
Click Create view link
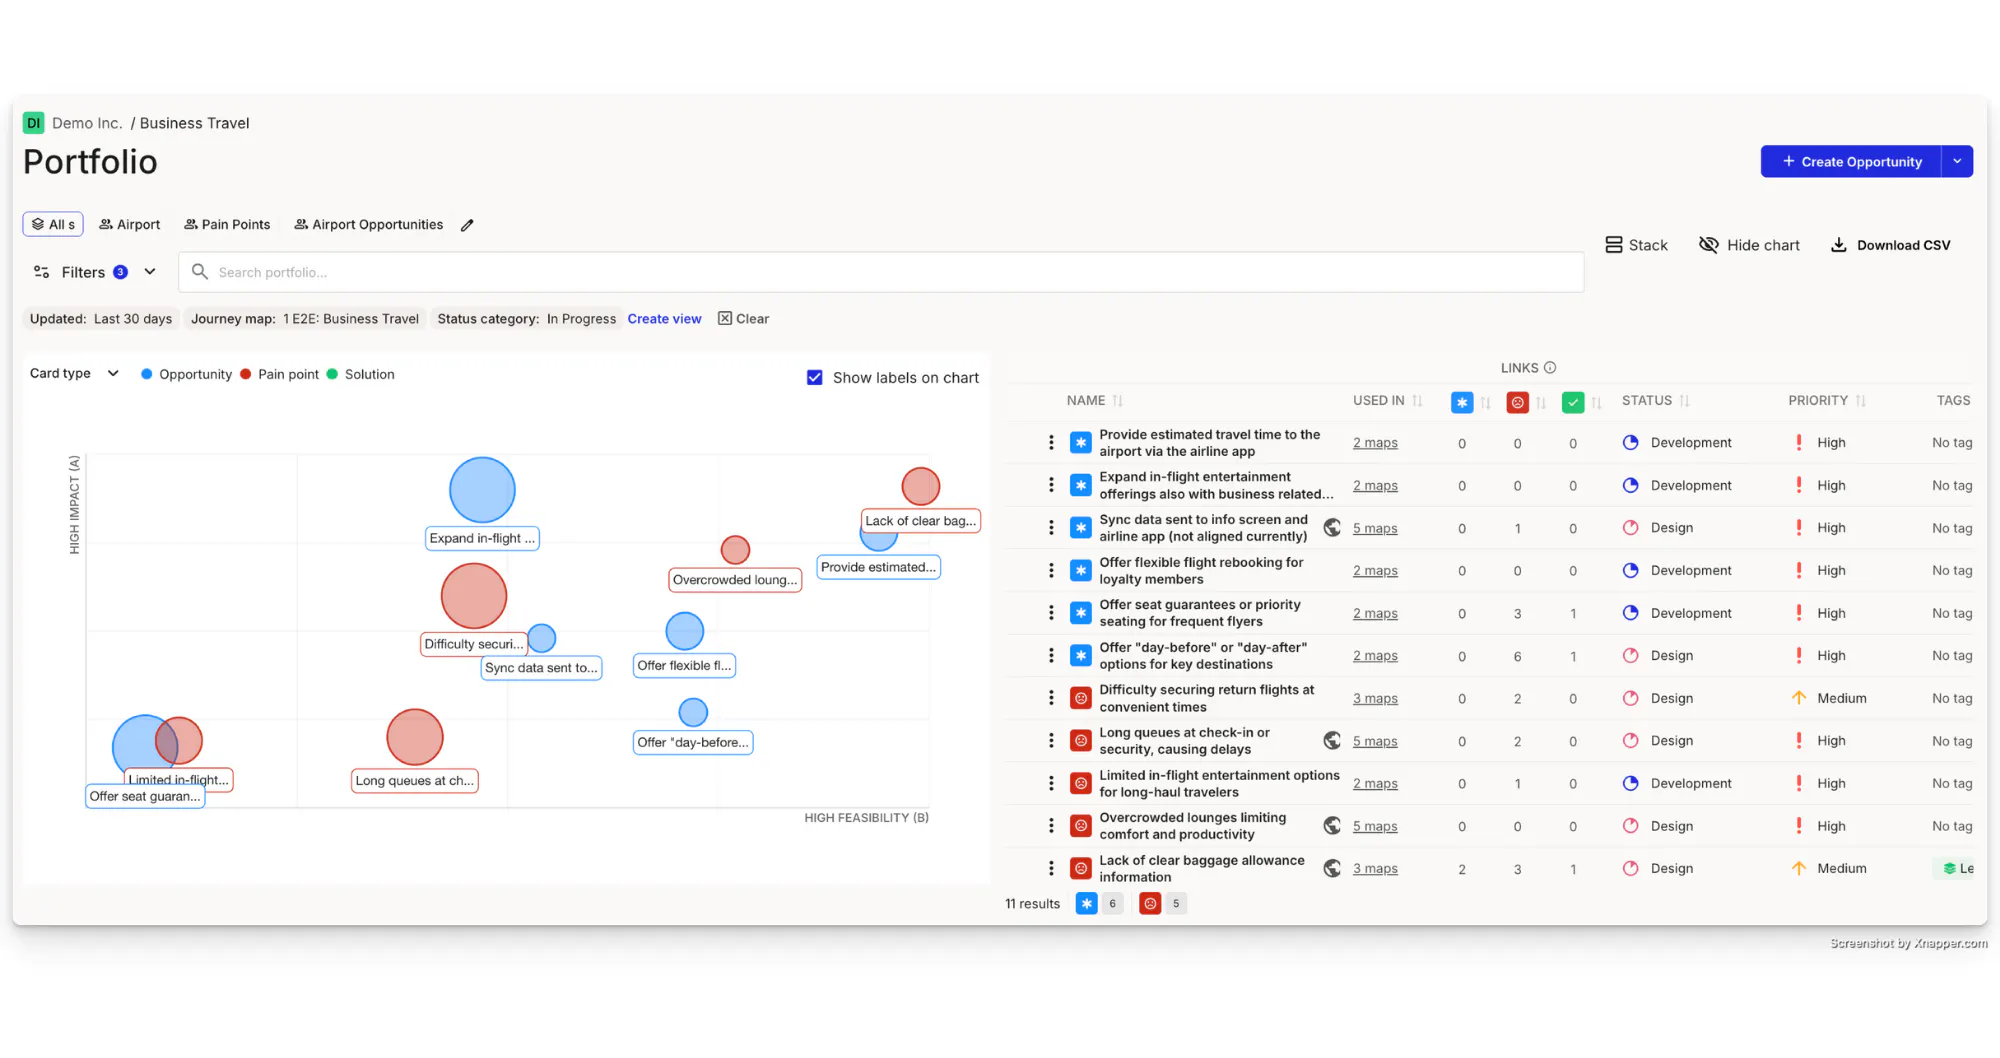point(664,319)
